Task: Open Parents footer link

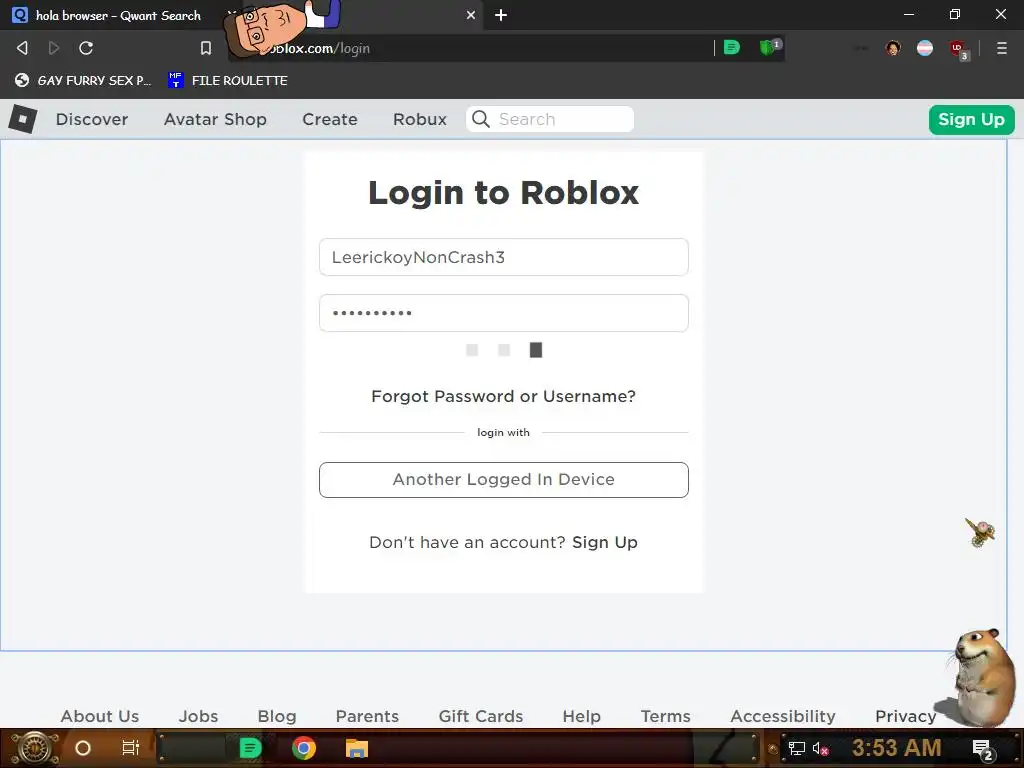Action: (x=367, y=716)
